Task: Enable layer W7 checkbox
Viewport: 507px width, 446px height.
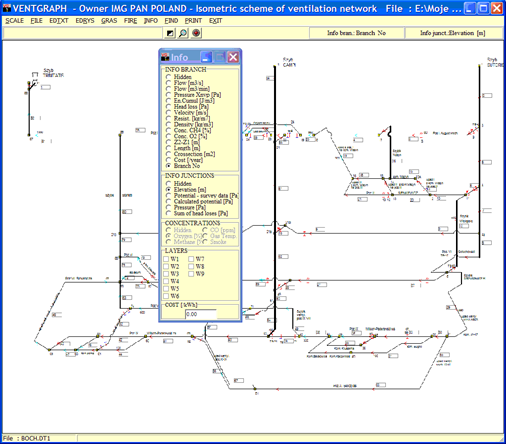Action: [191, 259]
